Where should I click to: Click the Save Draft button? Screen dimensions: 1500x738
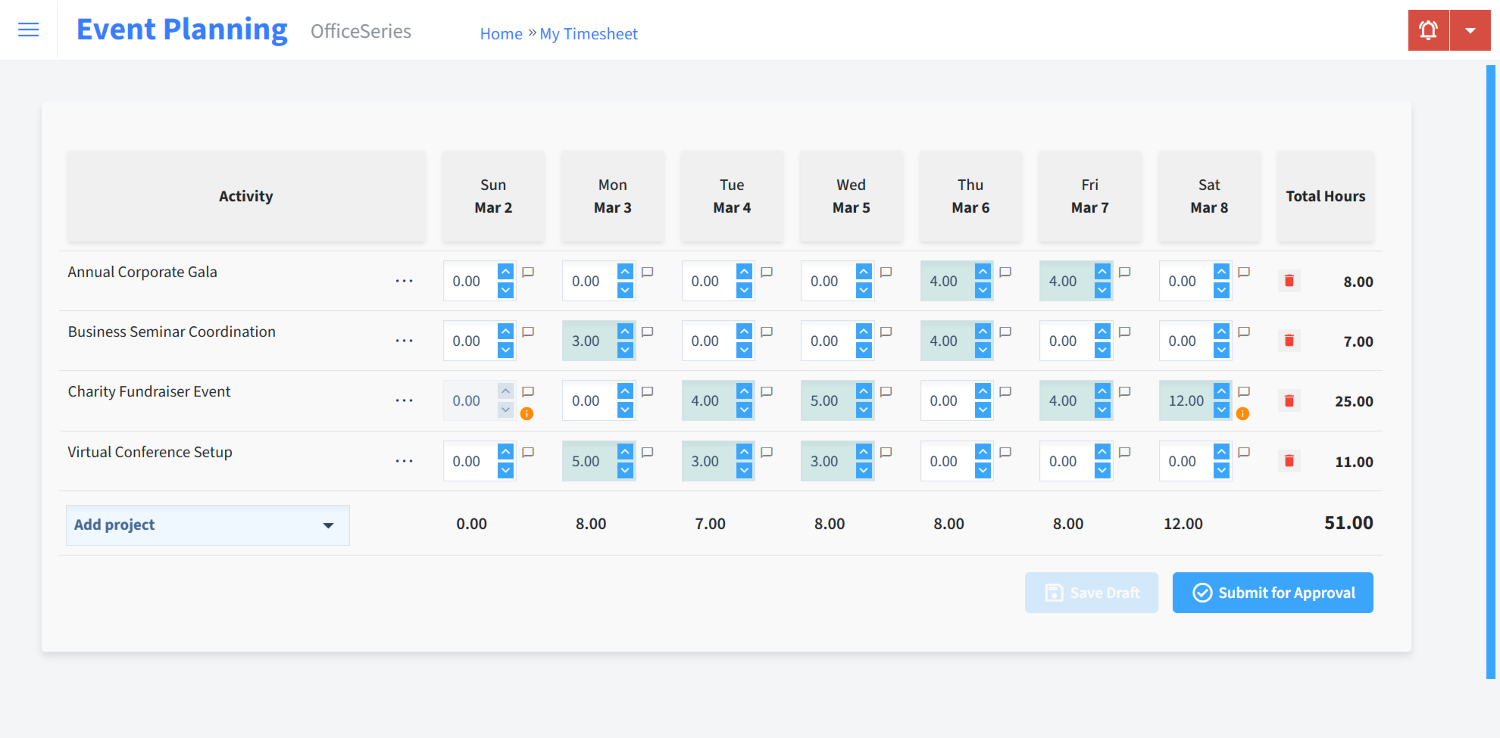(x=1091, y=592)
